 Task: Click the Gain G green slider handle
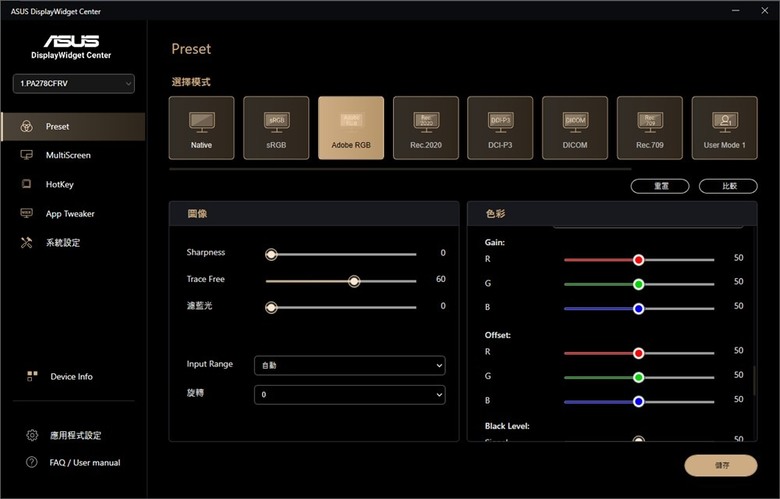click(639, 284)
